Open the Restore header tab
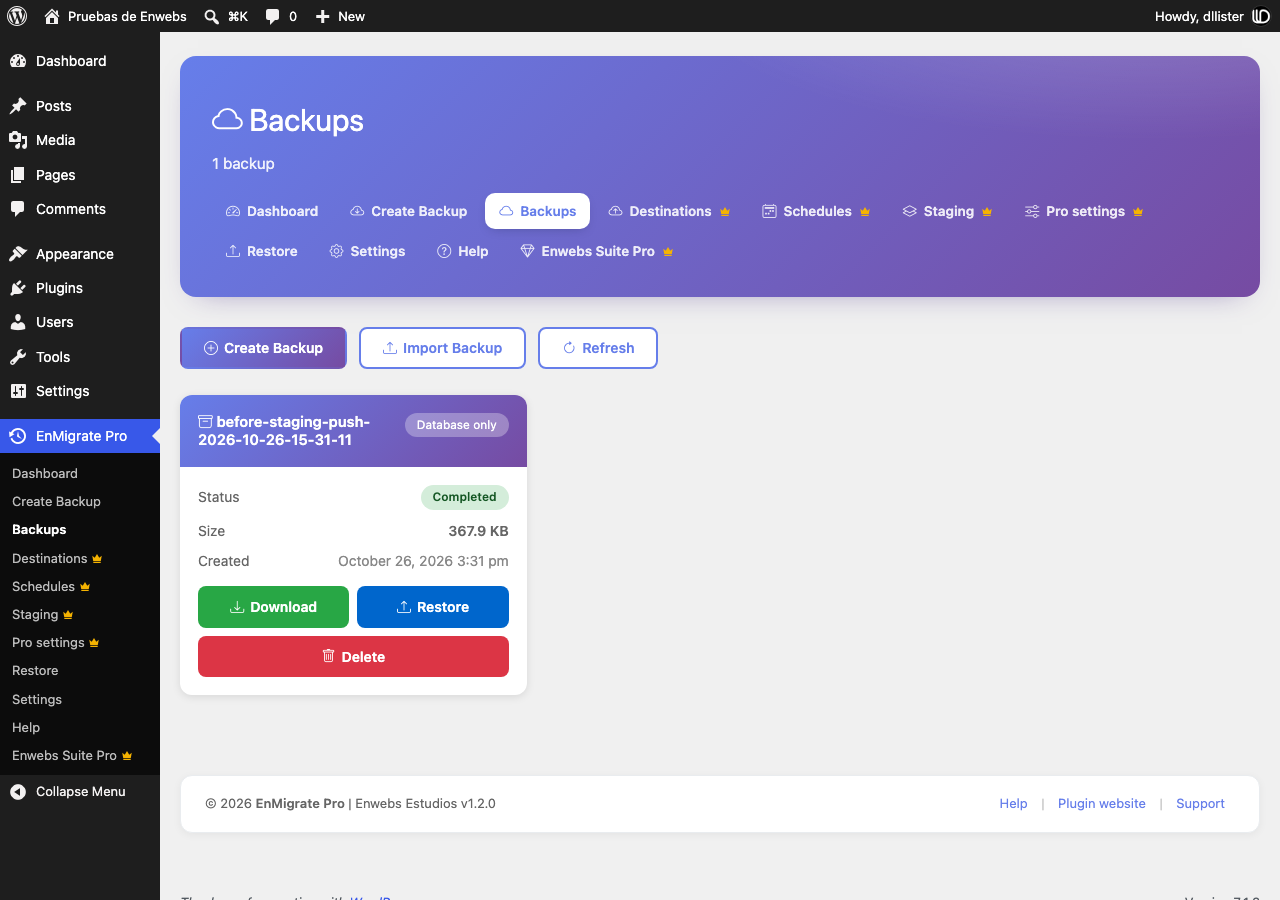 tap(262, 251)
